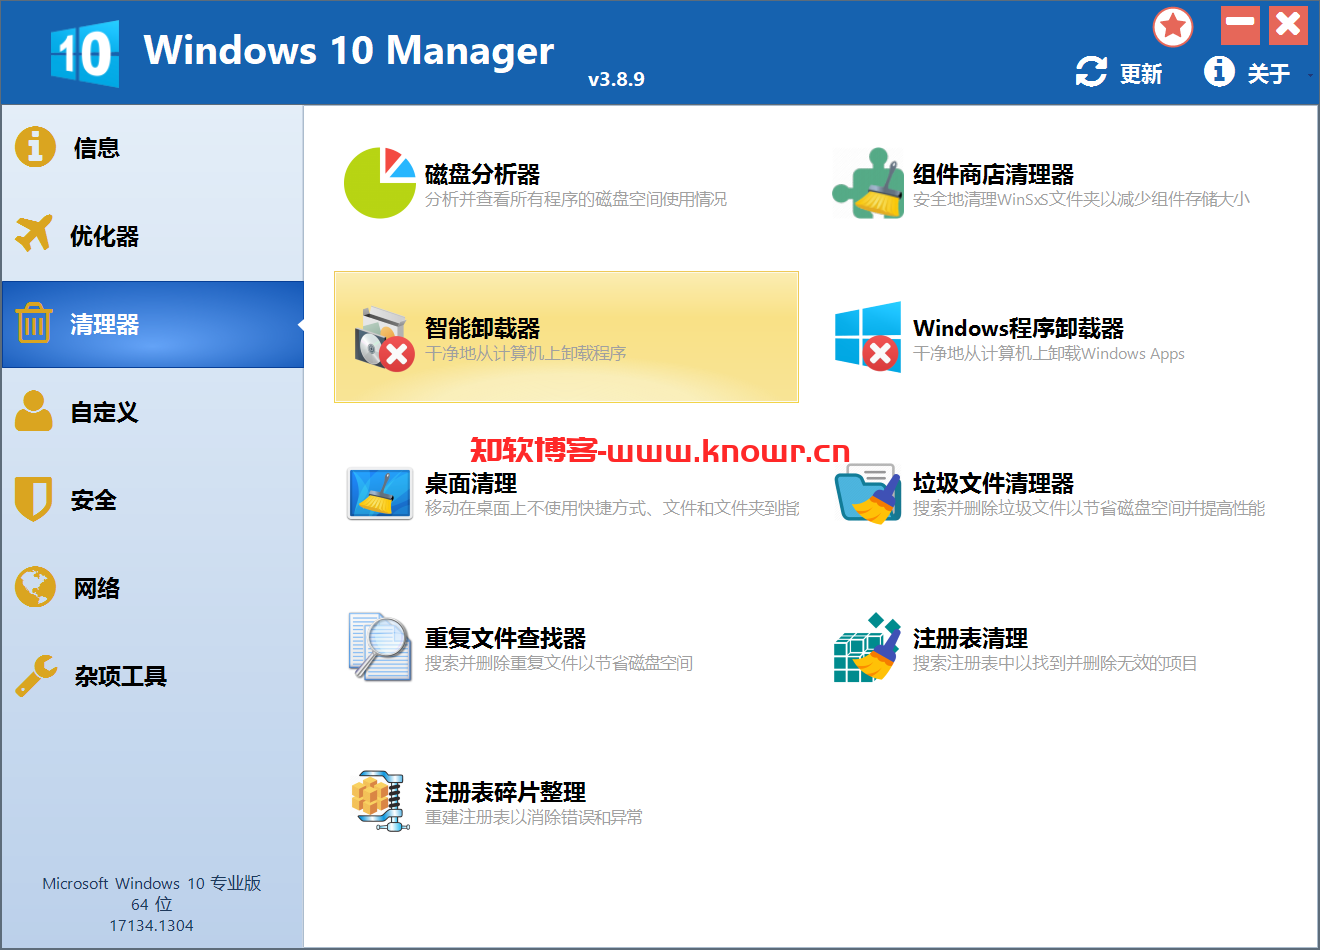This screenshot has height=950, width=1320.
Task: Open Windows程序卸载器 app uninstaller
Action: (1054, 337)
